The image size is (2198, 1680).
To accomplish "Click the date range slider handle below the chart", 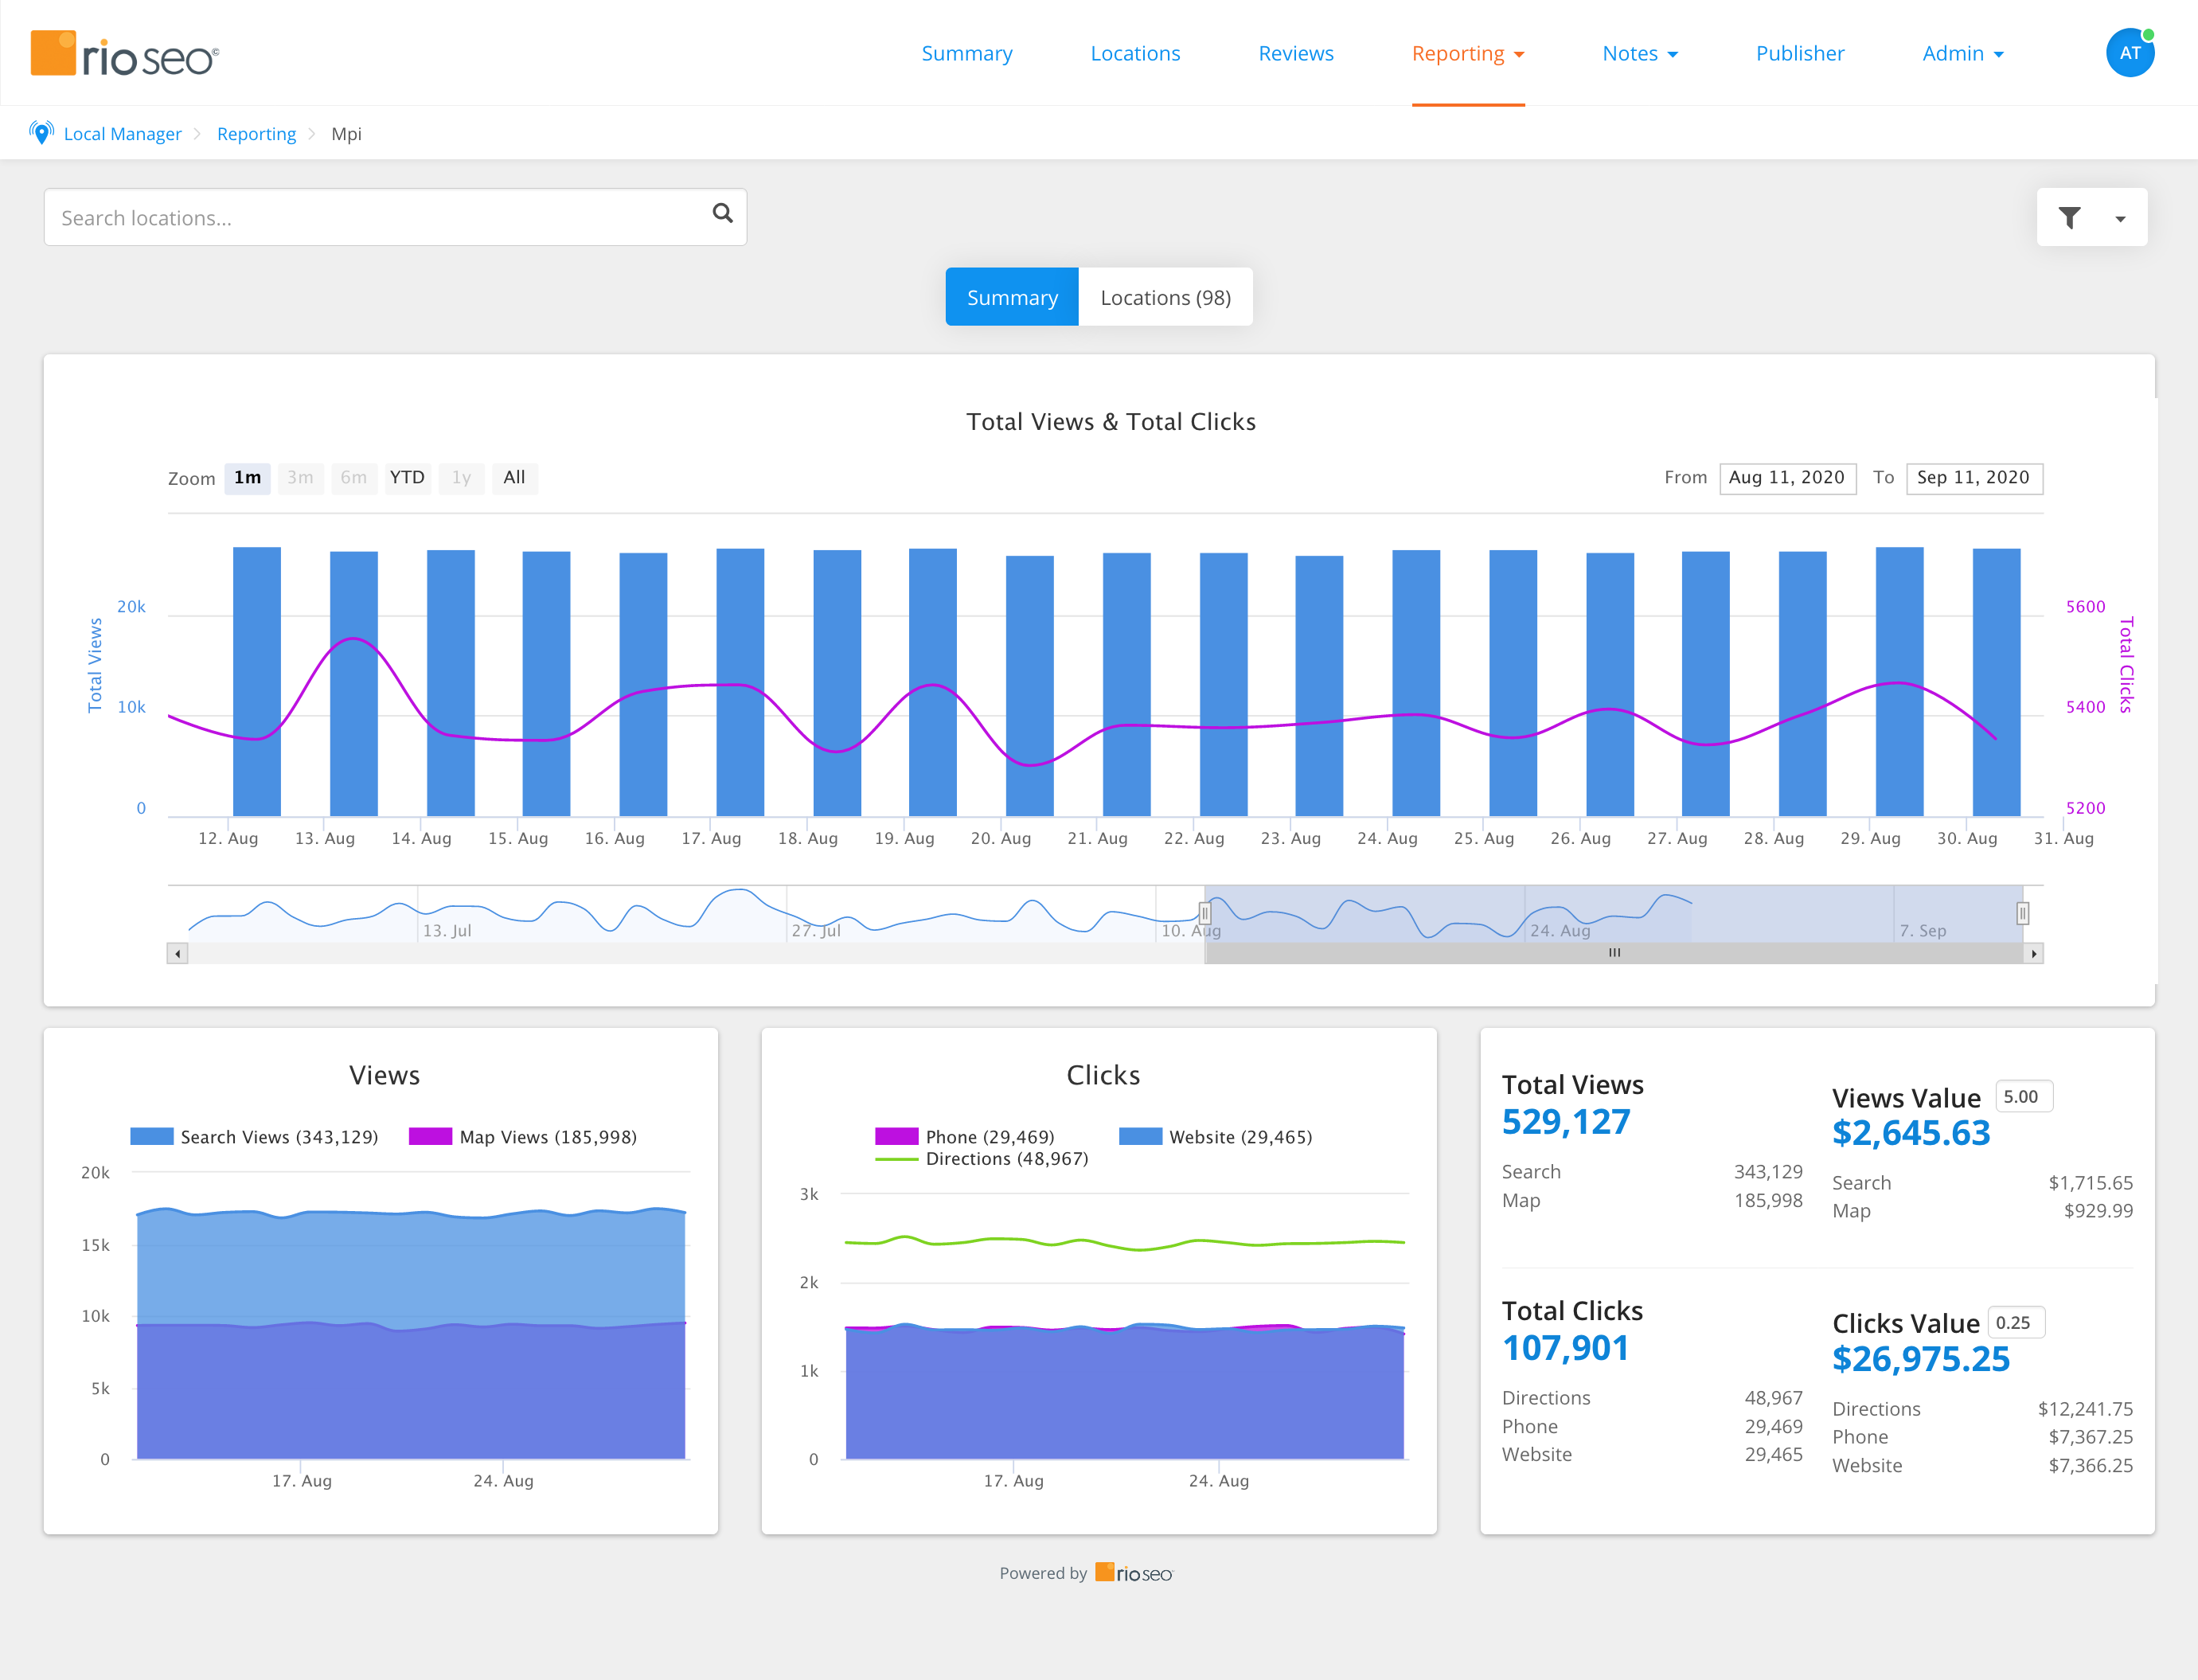I will click(1205, 913).
